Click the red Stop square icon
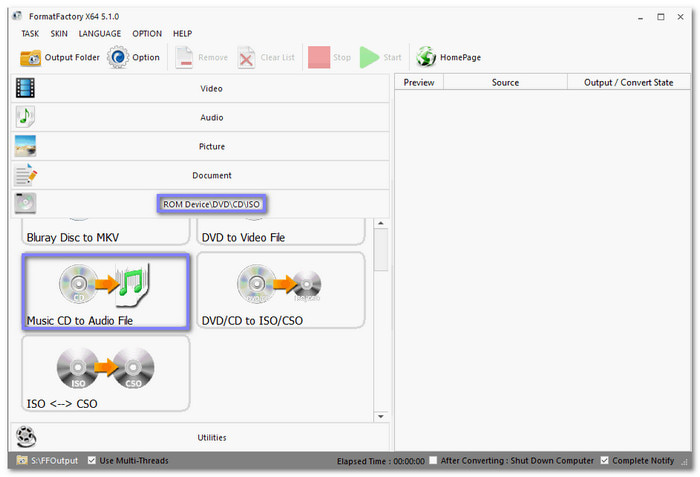700x477 pixels. pos(319,57)
